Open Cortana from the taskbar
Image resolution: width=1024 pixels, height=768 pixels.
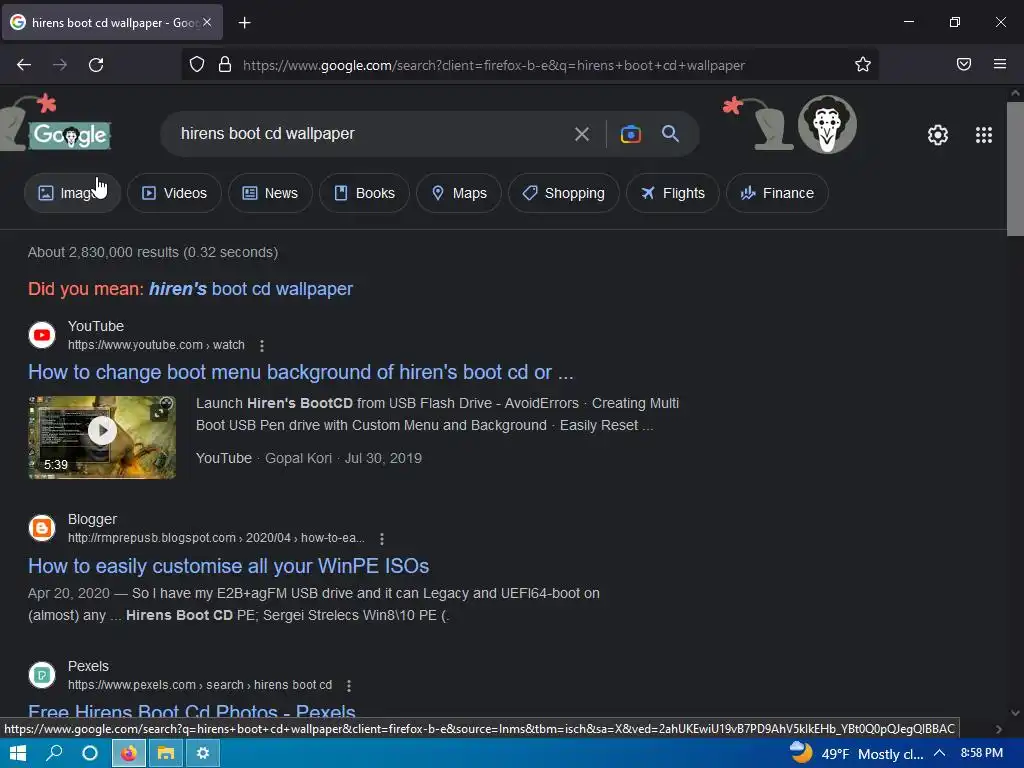[89, 754]
